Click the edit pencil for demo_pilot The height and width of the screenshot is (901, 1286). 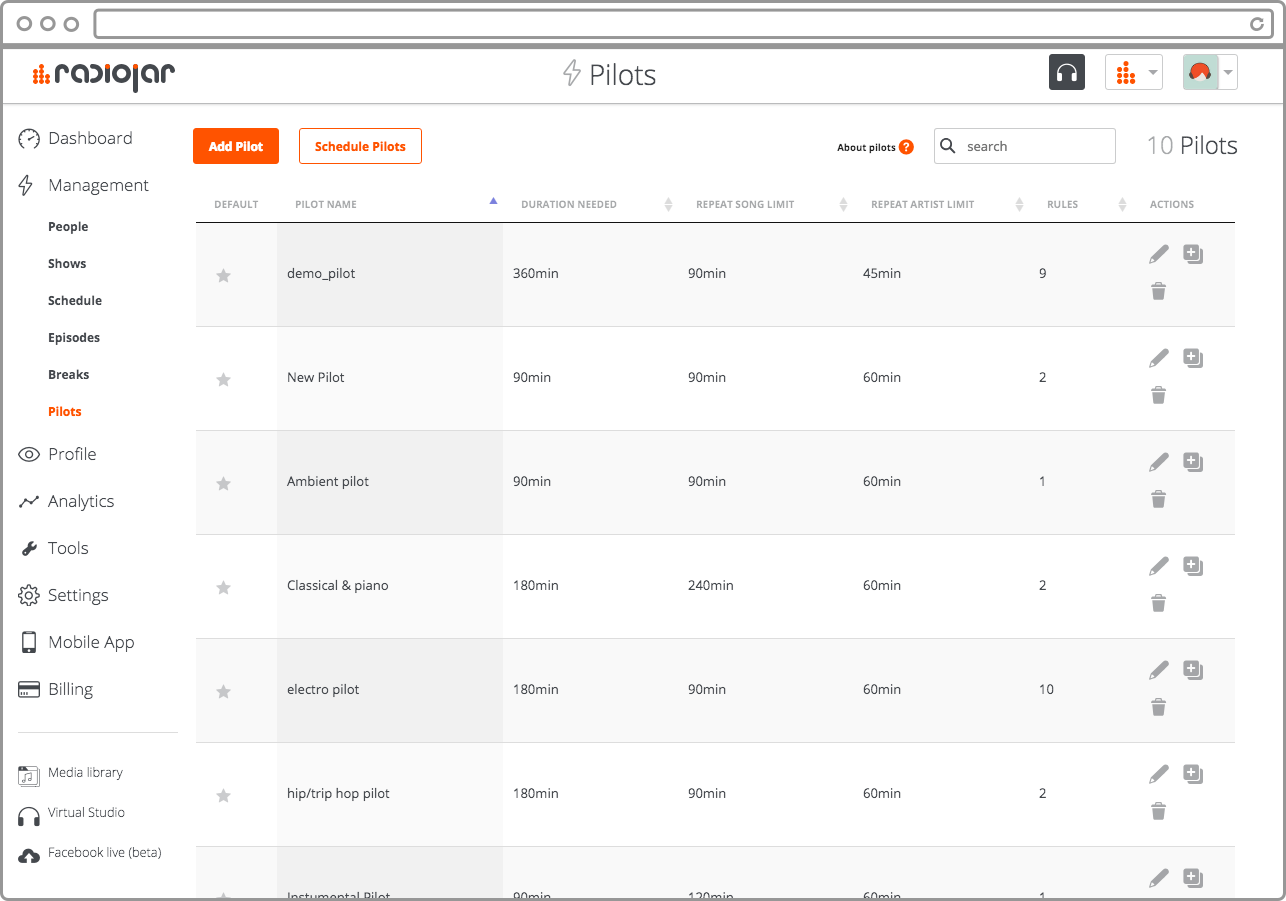pos(1159,254)
